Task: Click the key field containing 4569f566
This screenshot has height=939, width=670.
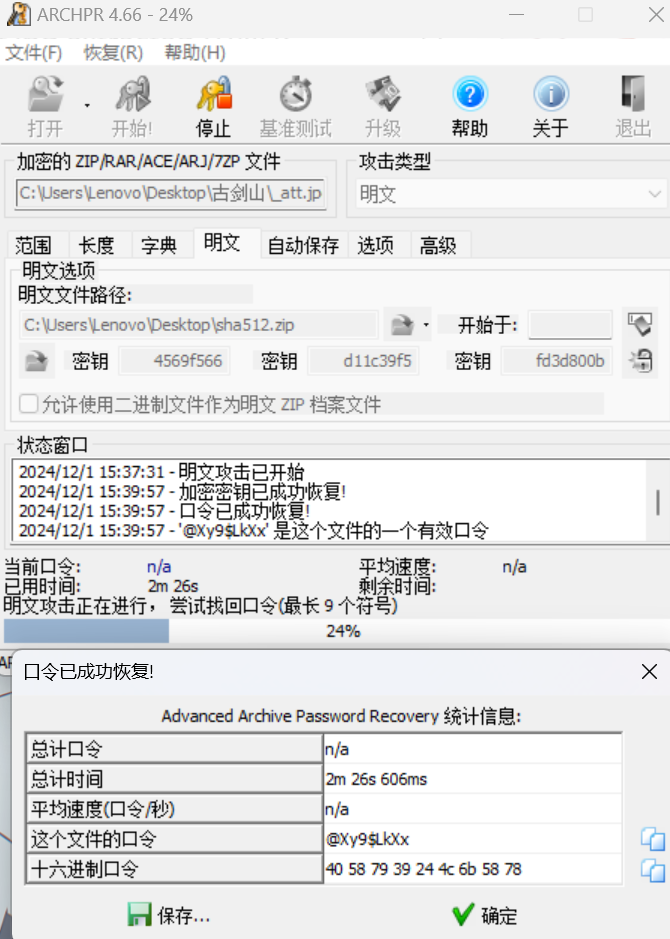Action: tap(174, 361)
